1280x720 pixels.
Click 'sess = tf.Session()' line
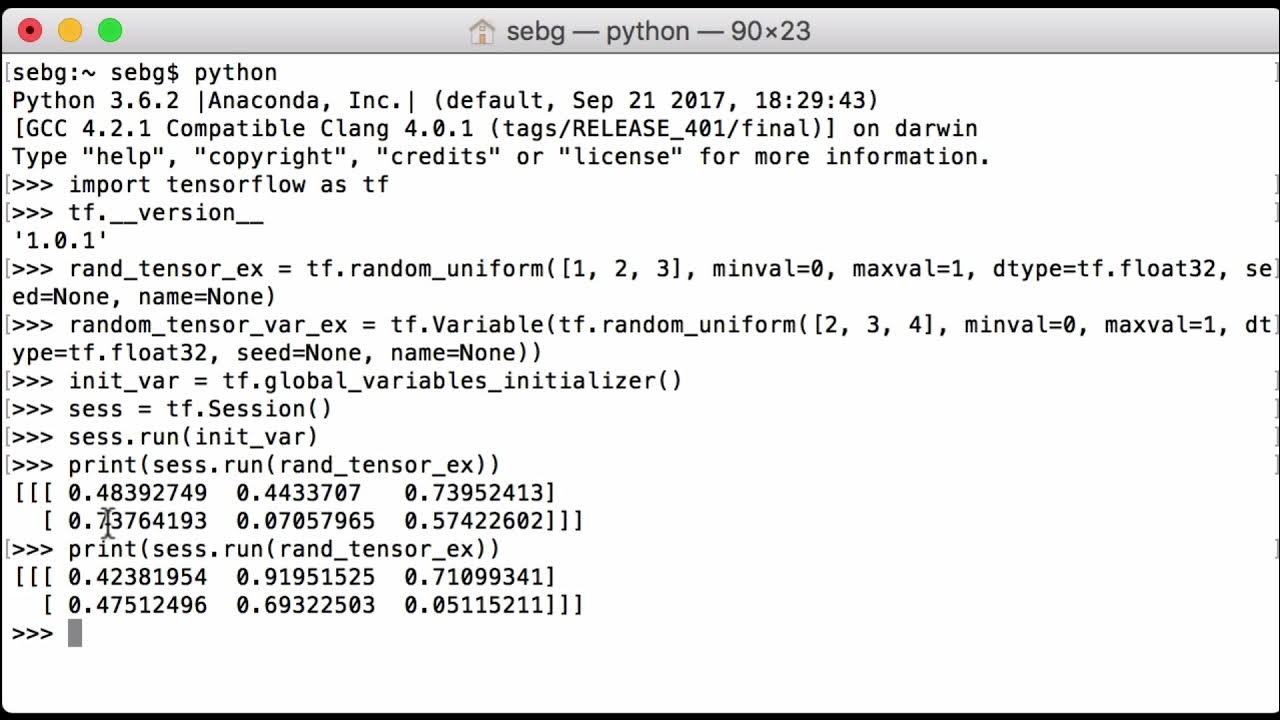(x=200, y=409)
